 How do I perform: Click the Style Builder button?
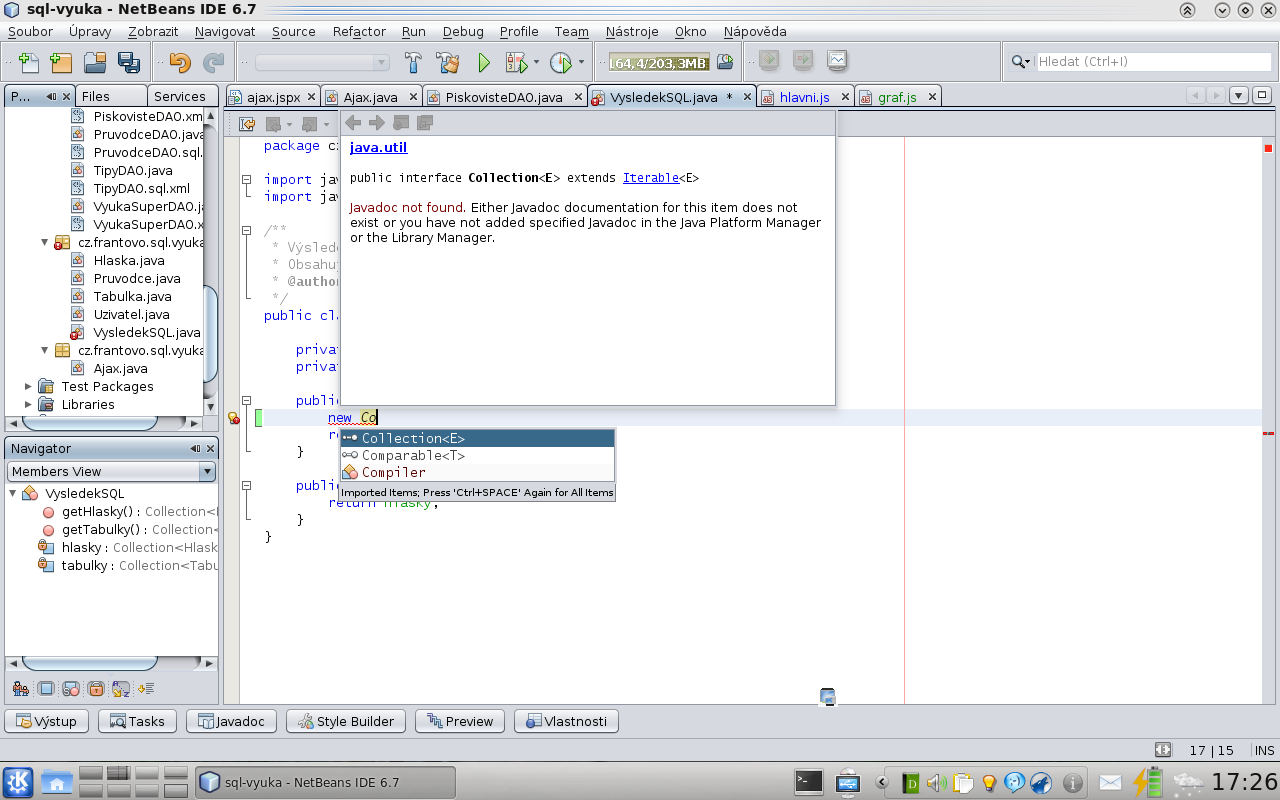(345, 721)
